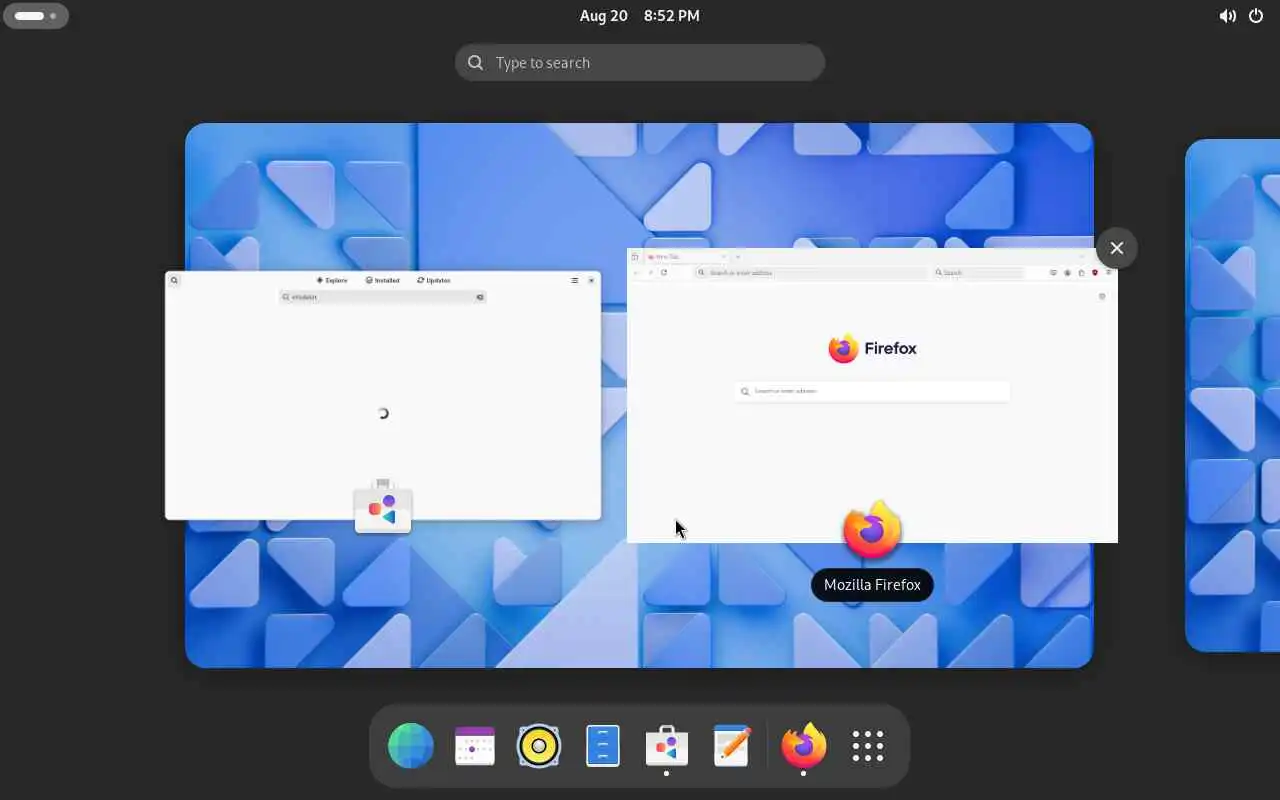Click the workspace indicator pill in top bar
This screenshot has width=1280, height=800.
pos(36,16)
